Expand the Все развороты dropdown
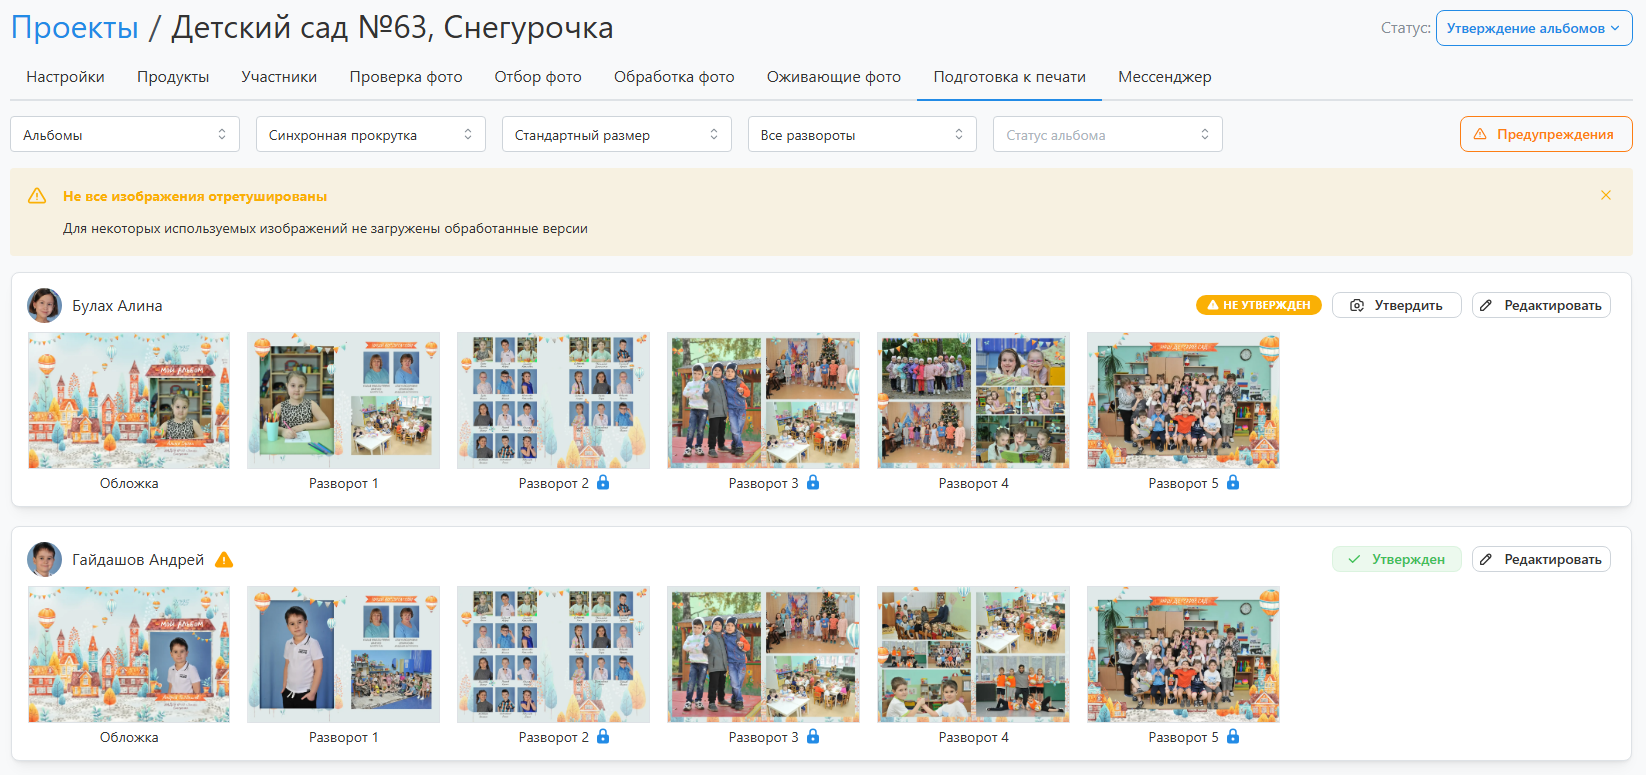 coord(862,135)
